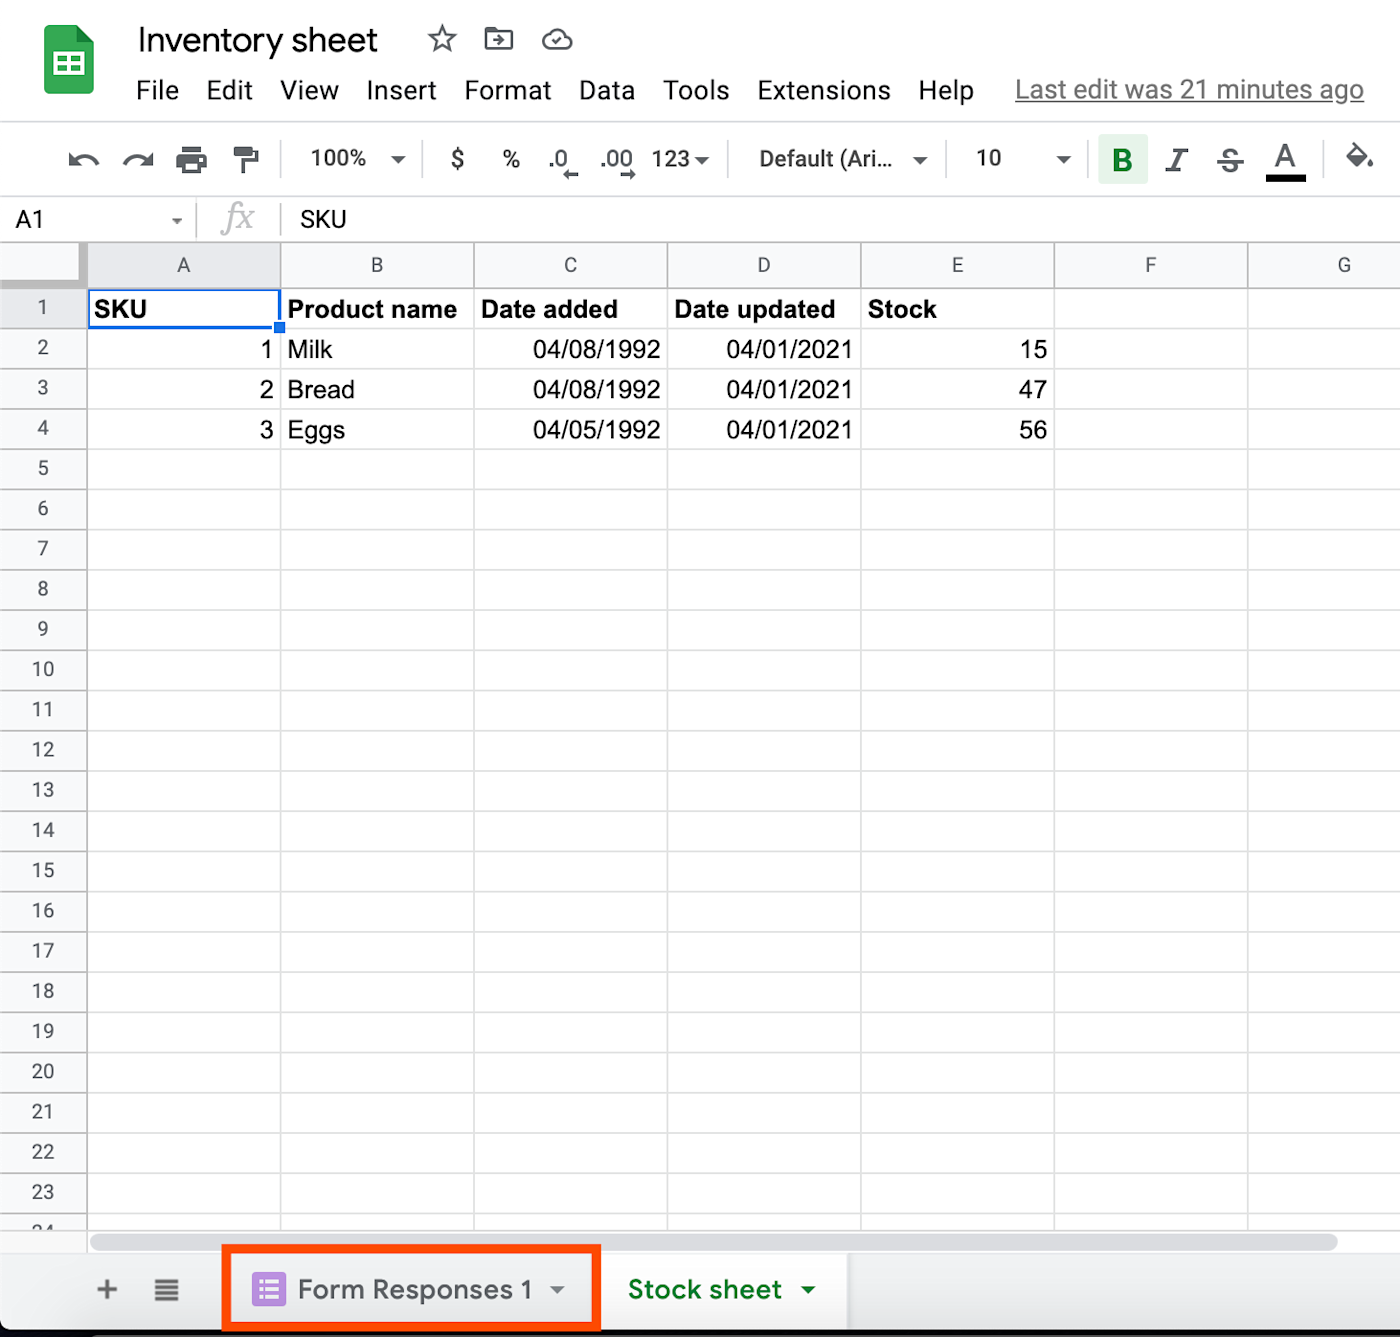The image size is (1400, 1337).
Task: Open the Insert menu
Action: 401,90
